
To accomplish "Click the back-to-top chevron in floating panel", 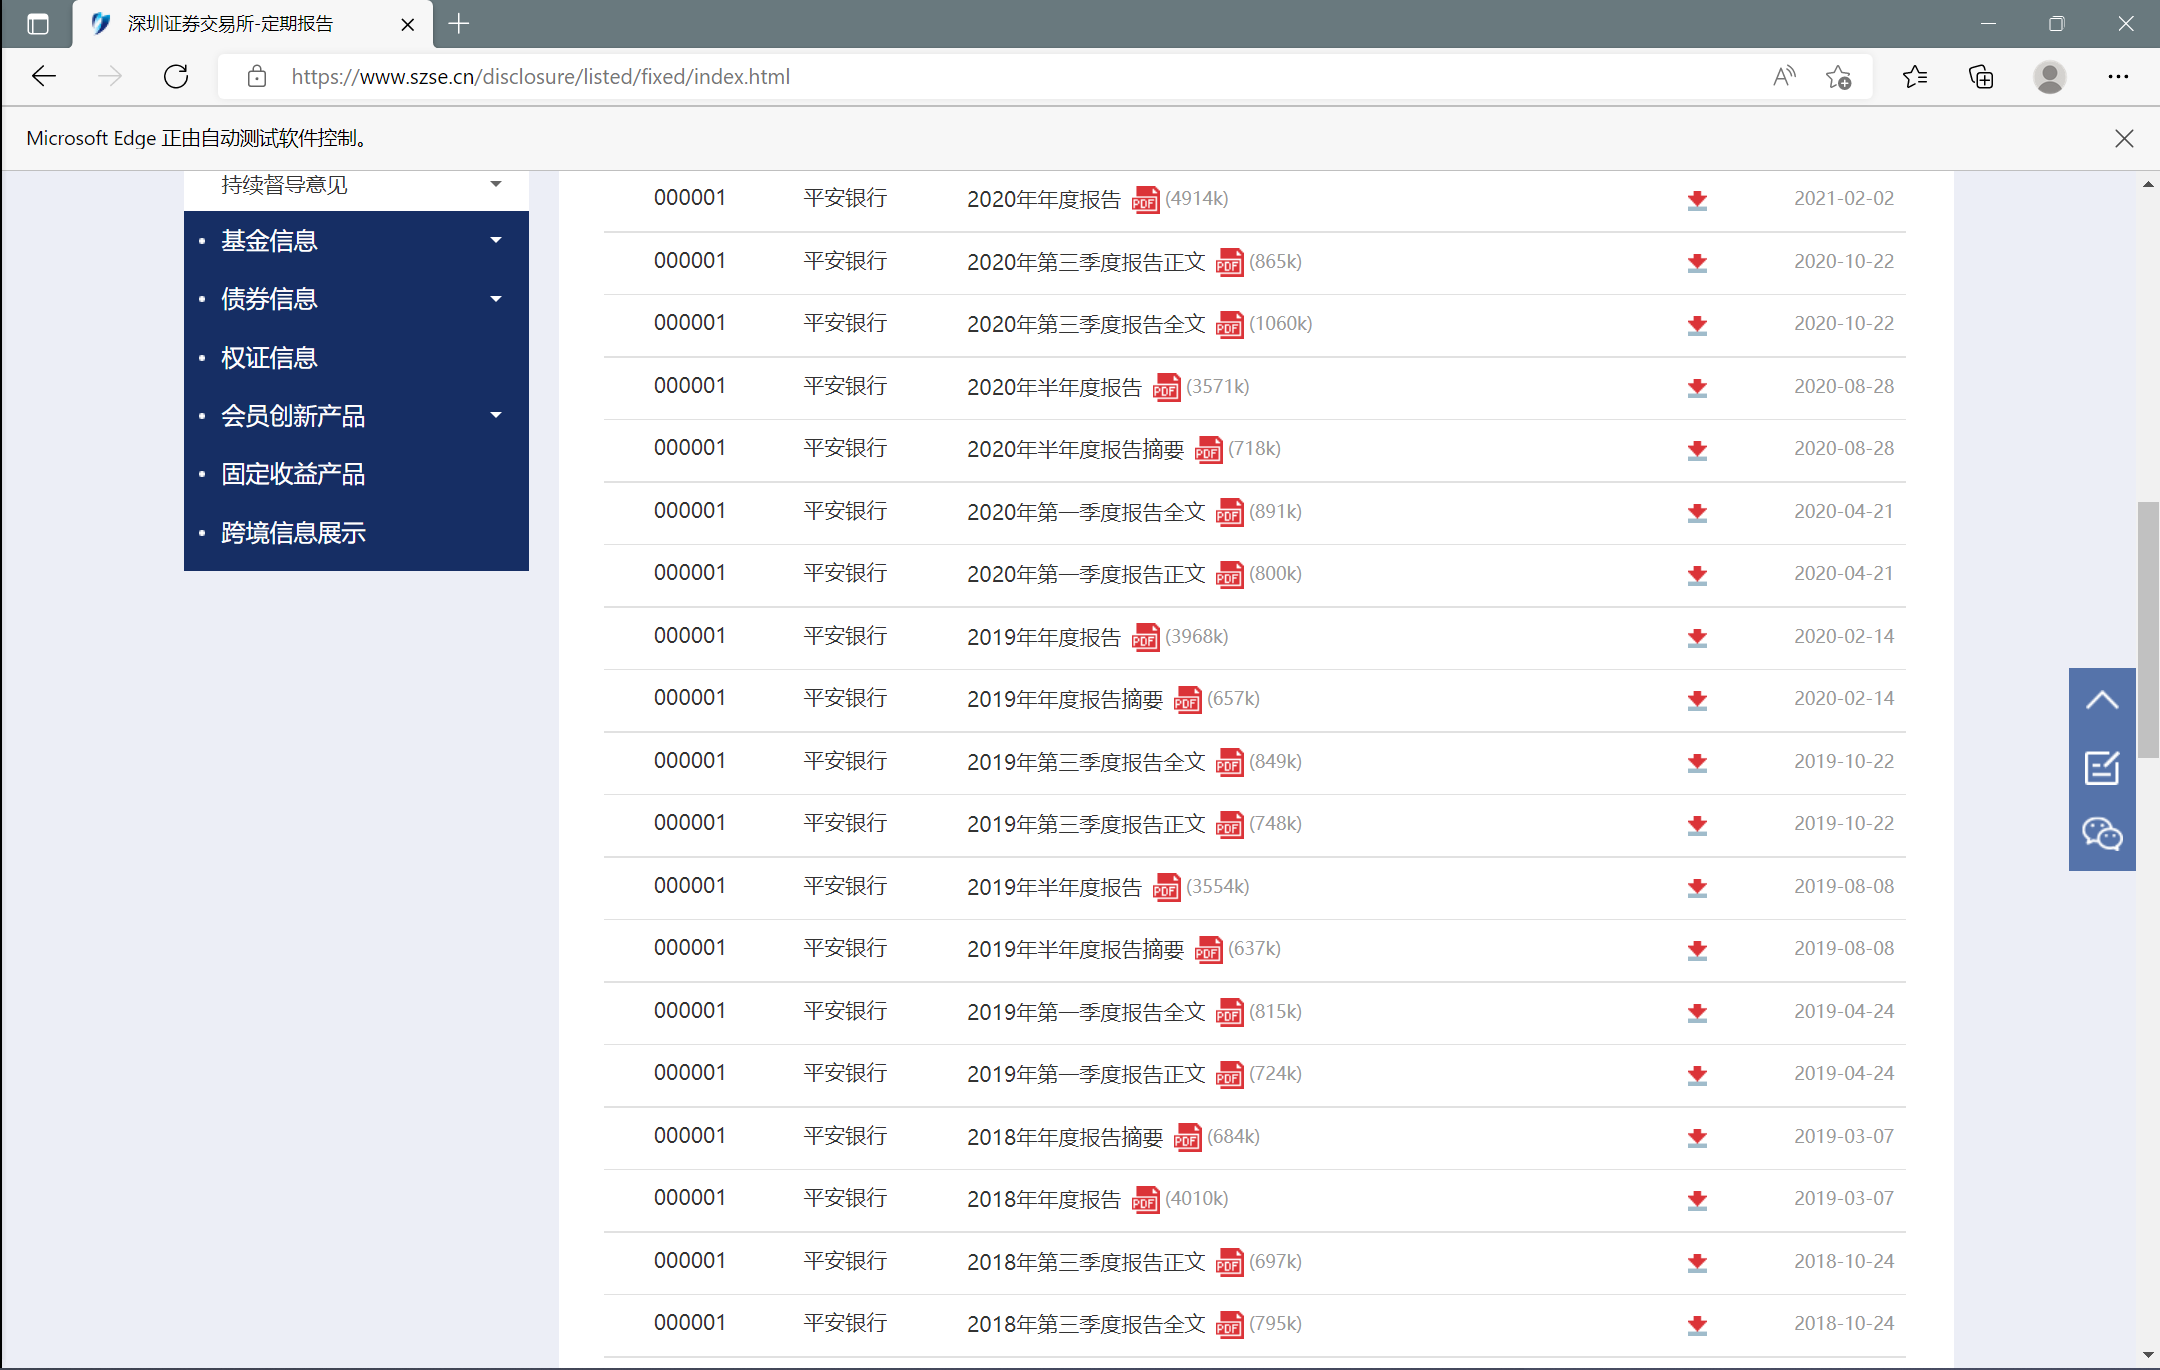I will coord(2102,700).
